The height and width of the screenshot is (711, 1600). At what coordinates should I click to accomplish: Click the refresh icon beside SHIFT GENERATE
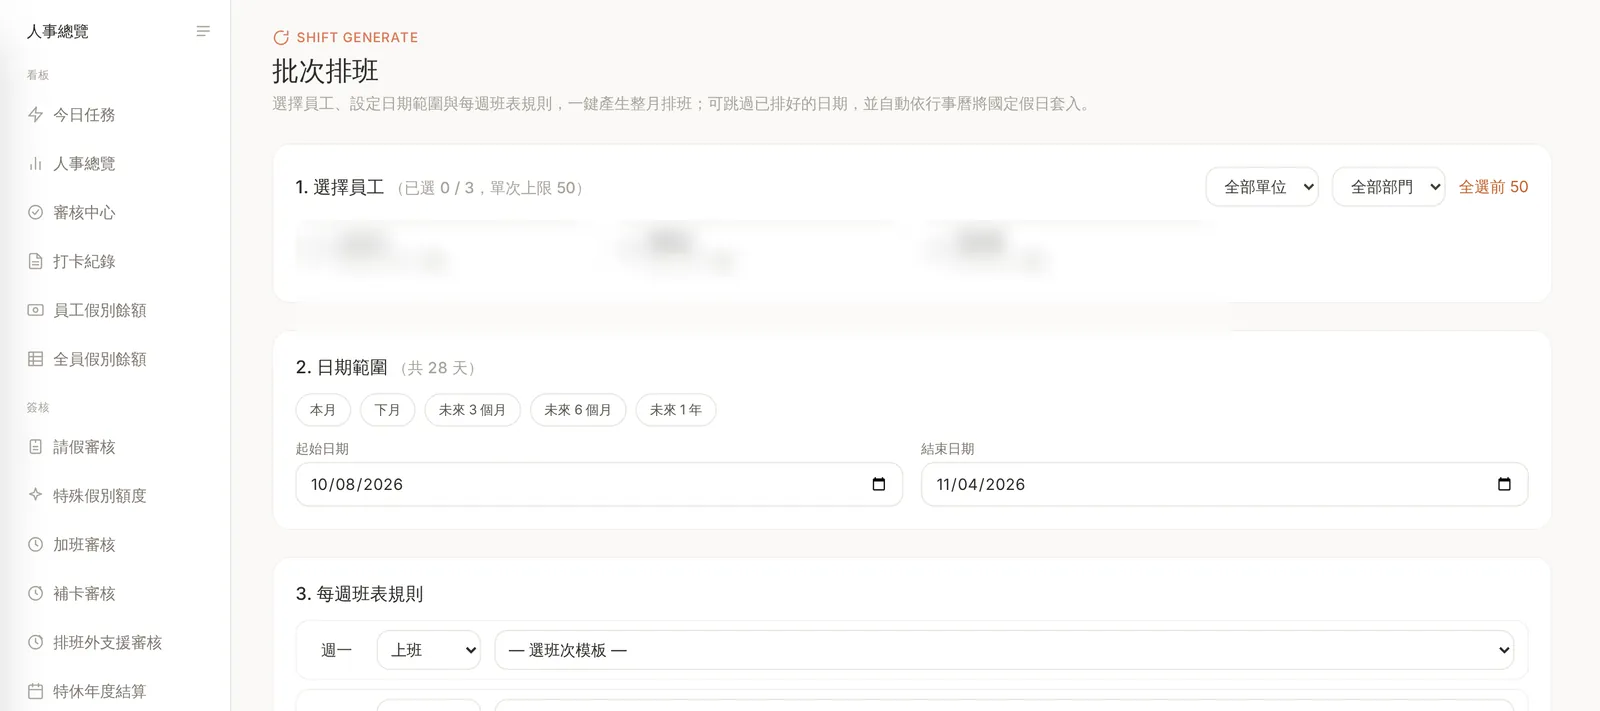[281, 38]
